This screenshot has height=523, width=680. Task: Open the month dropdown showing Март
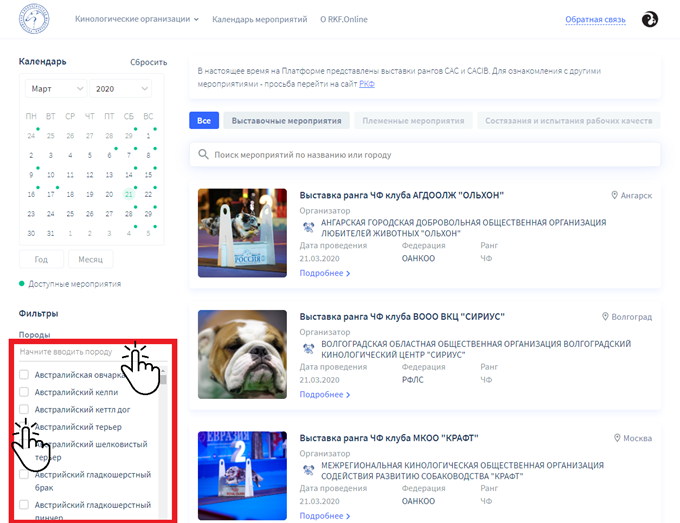tap(54, 89)
